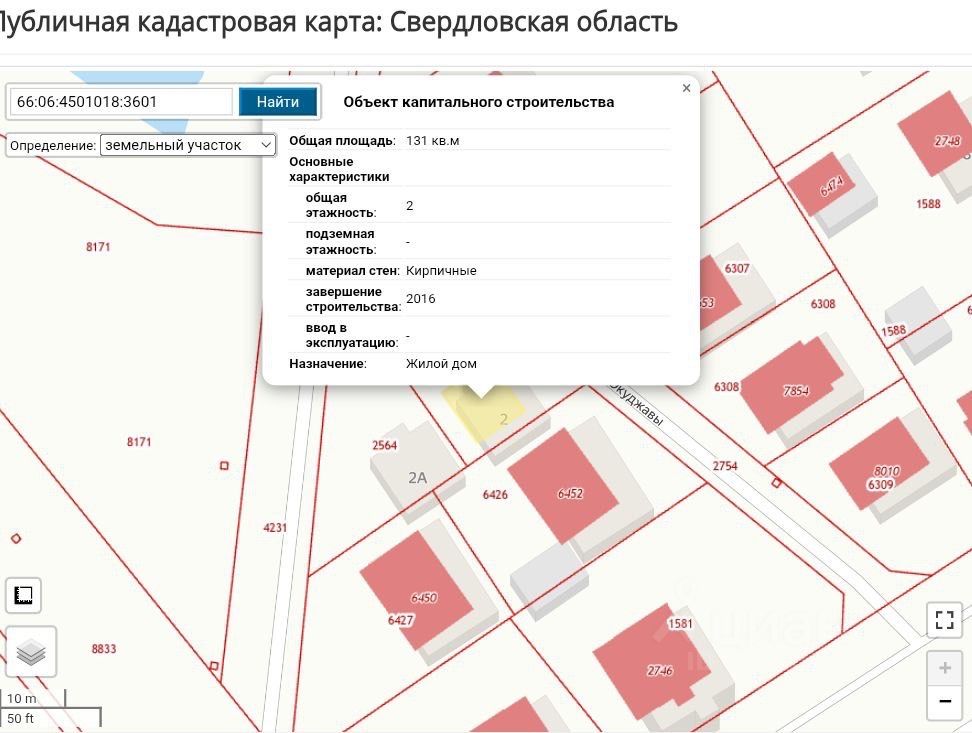Zoom in with the plus button
This screenshot has height=733, width=972.
(944, 668)
